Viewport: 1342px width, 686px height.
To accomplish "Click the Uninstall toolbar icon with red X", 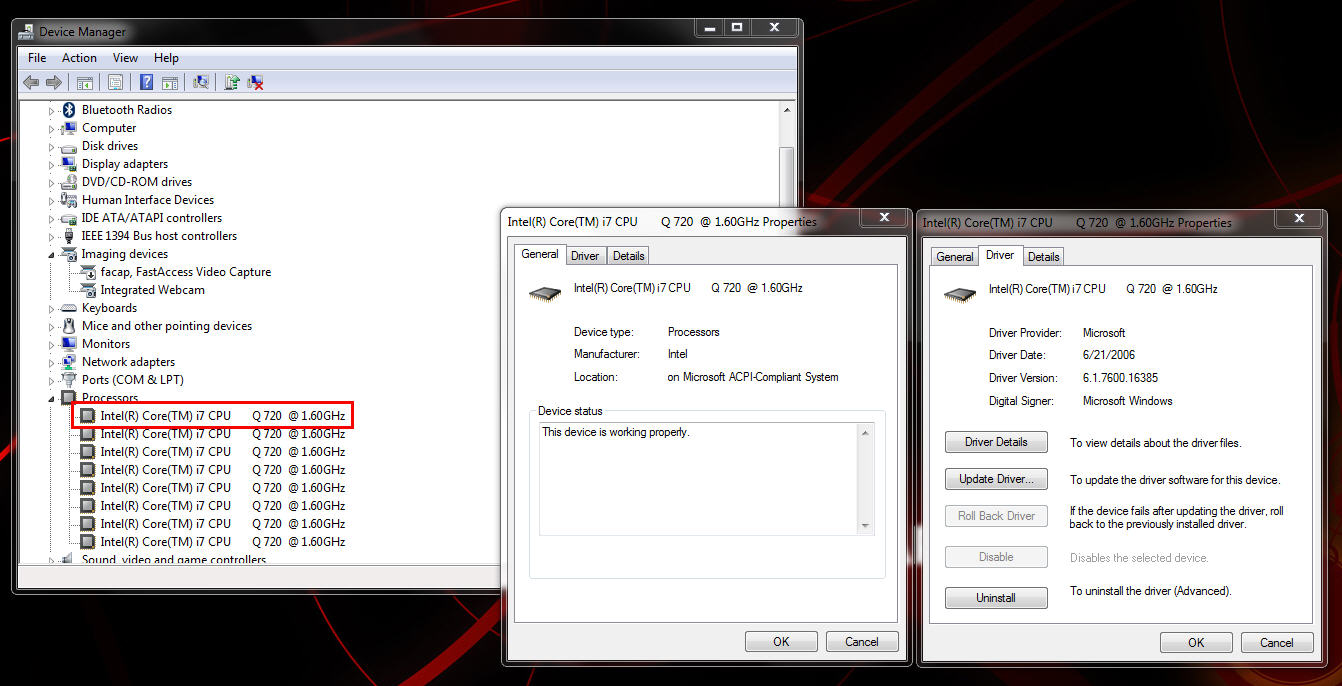I will coord(255,82).
